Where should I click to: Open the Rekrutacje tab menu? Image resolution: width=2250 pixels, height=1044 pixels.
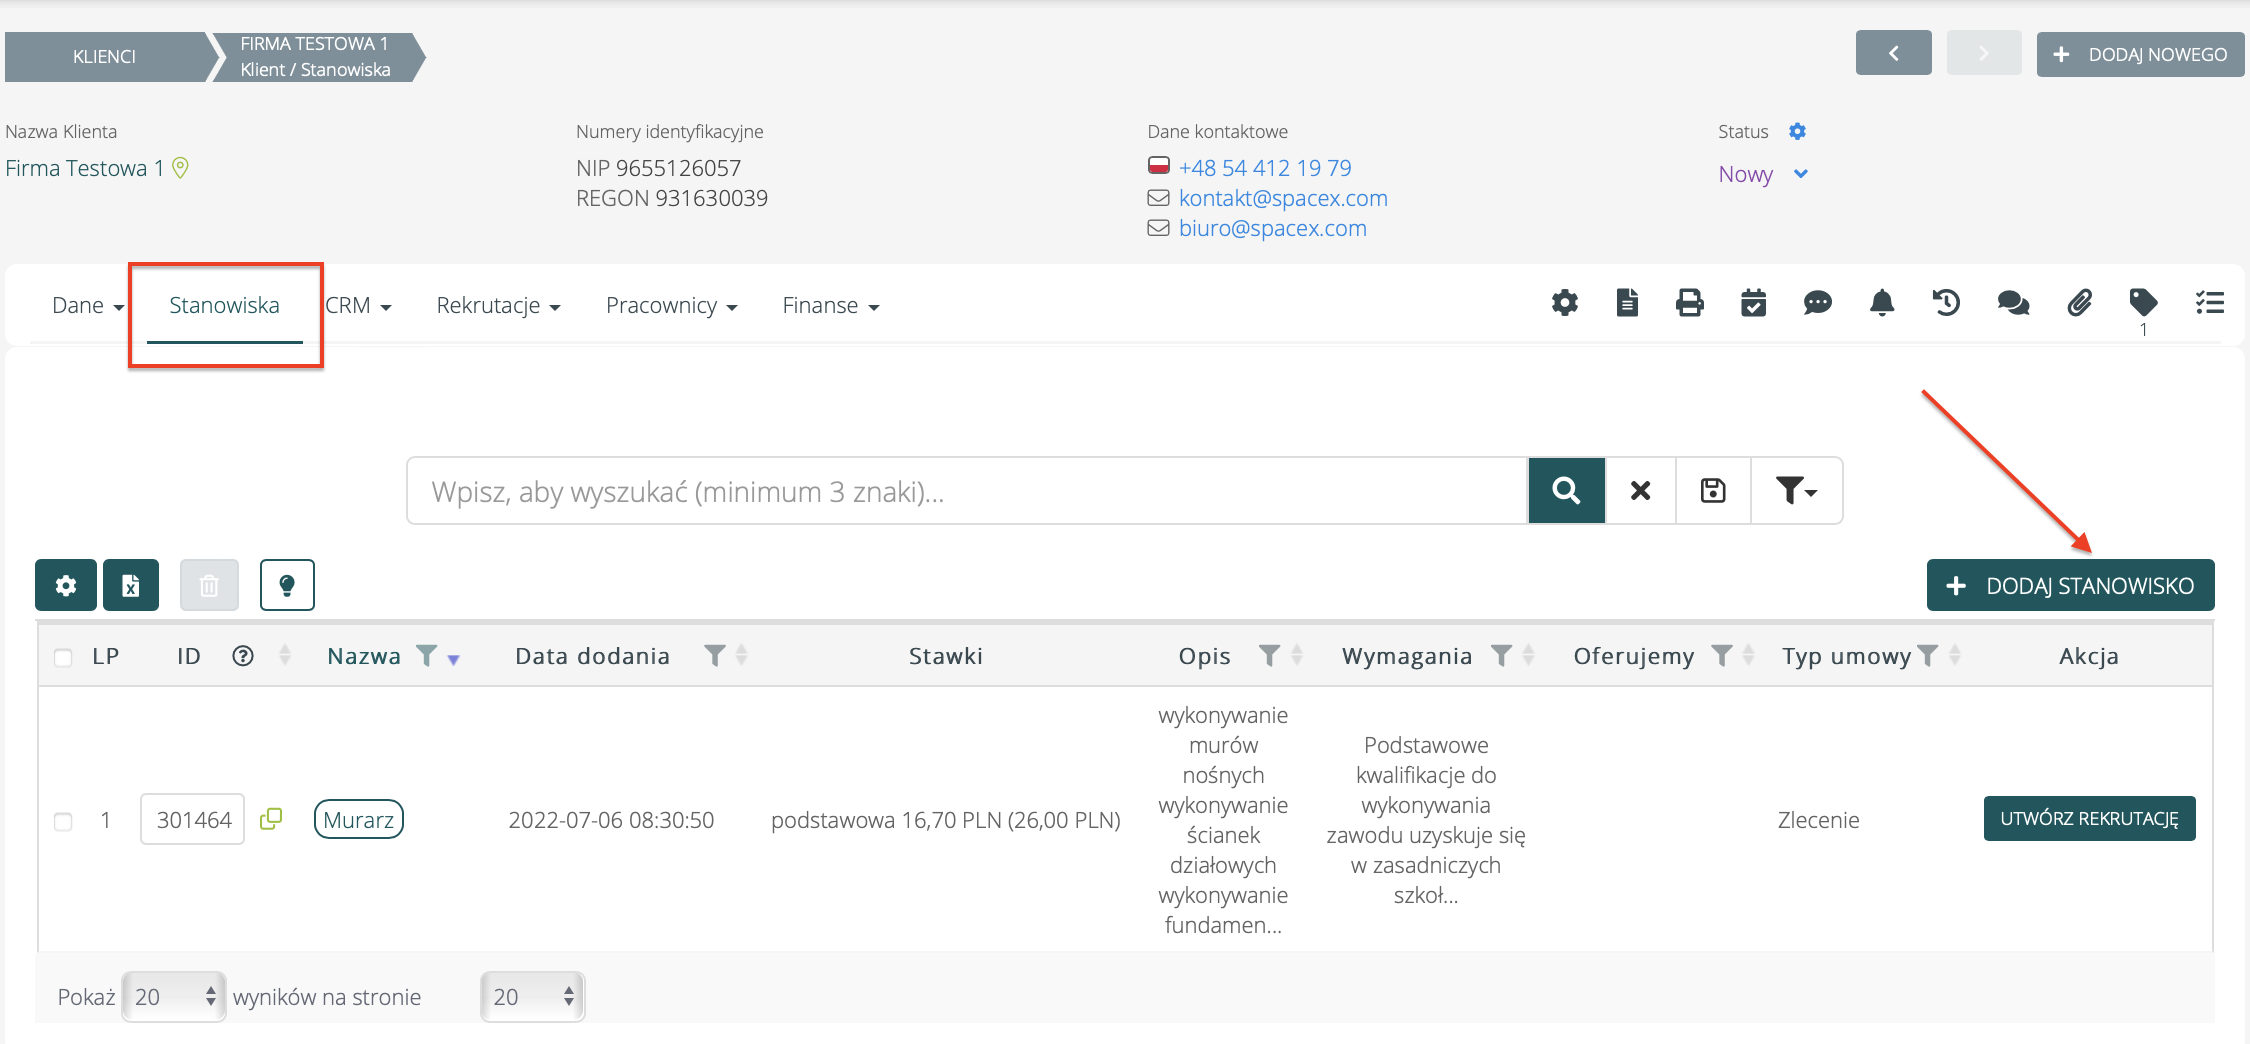[497, 306]
